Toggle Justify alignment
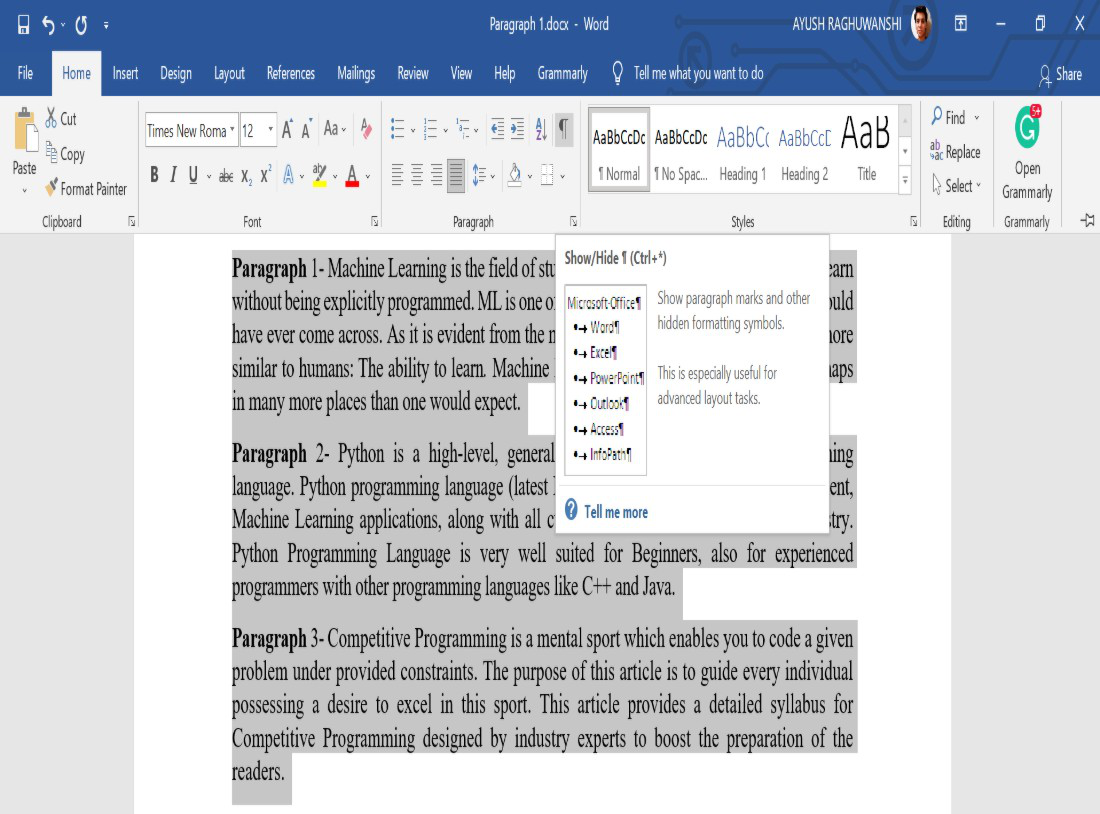The width and height of the screenshot is (1100, 814). tap(456, 175)
